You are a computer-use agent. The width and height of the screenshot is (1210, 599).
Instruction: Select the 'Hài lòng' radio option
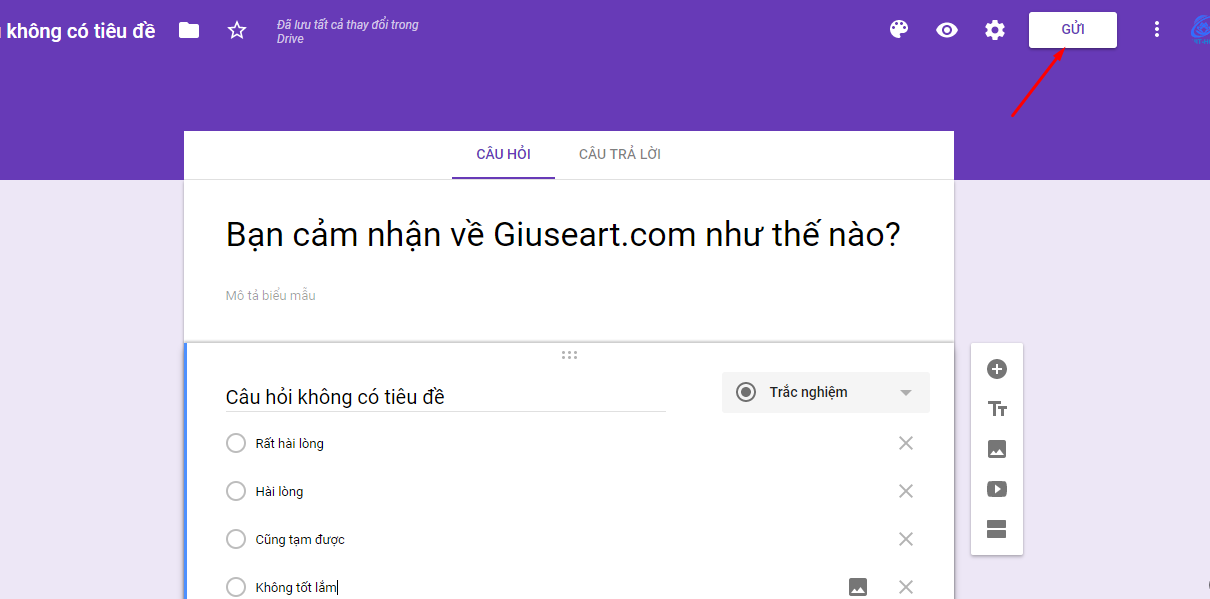236,491
